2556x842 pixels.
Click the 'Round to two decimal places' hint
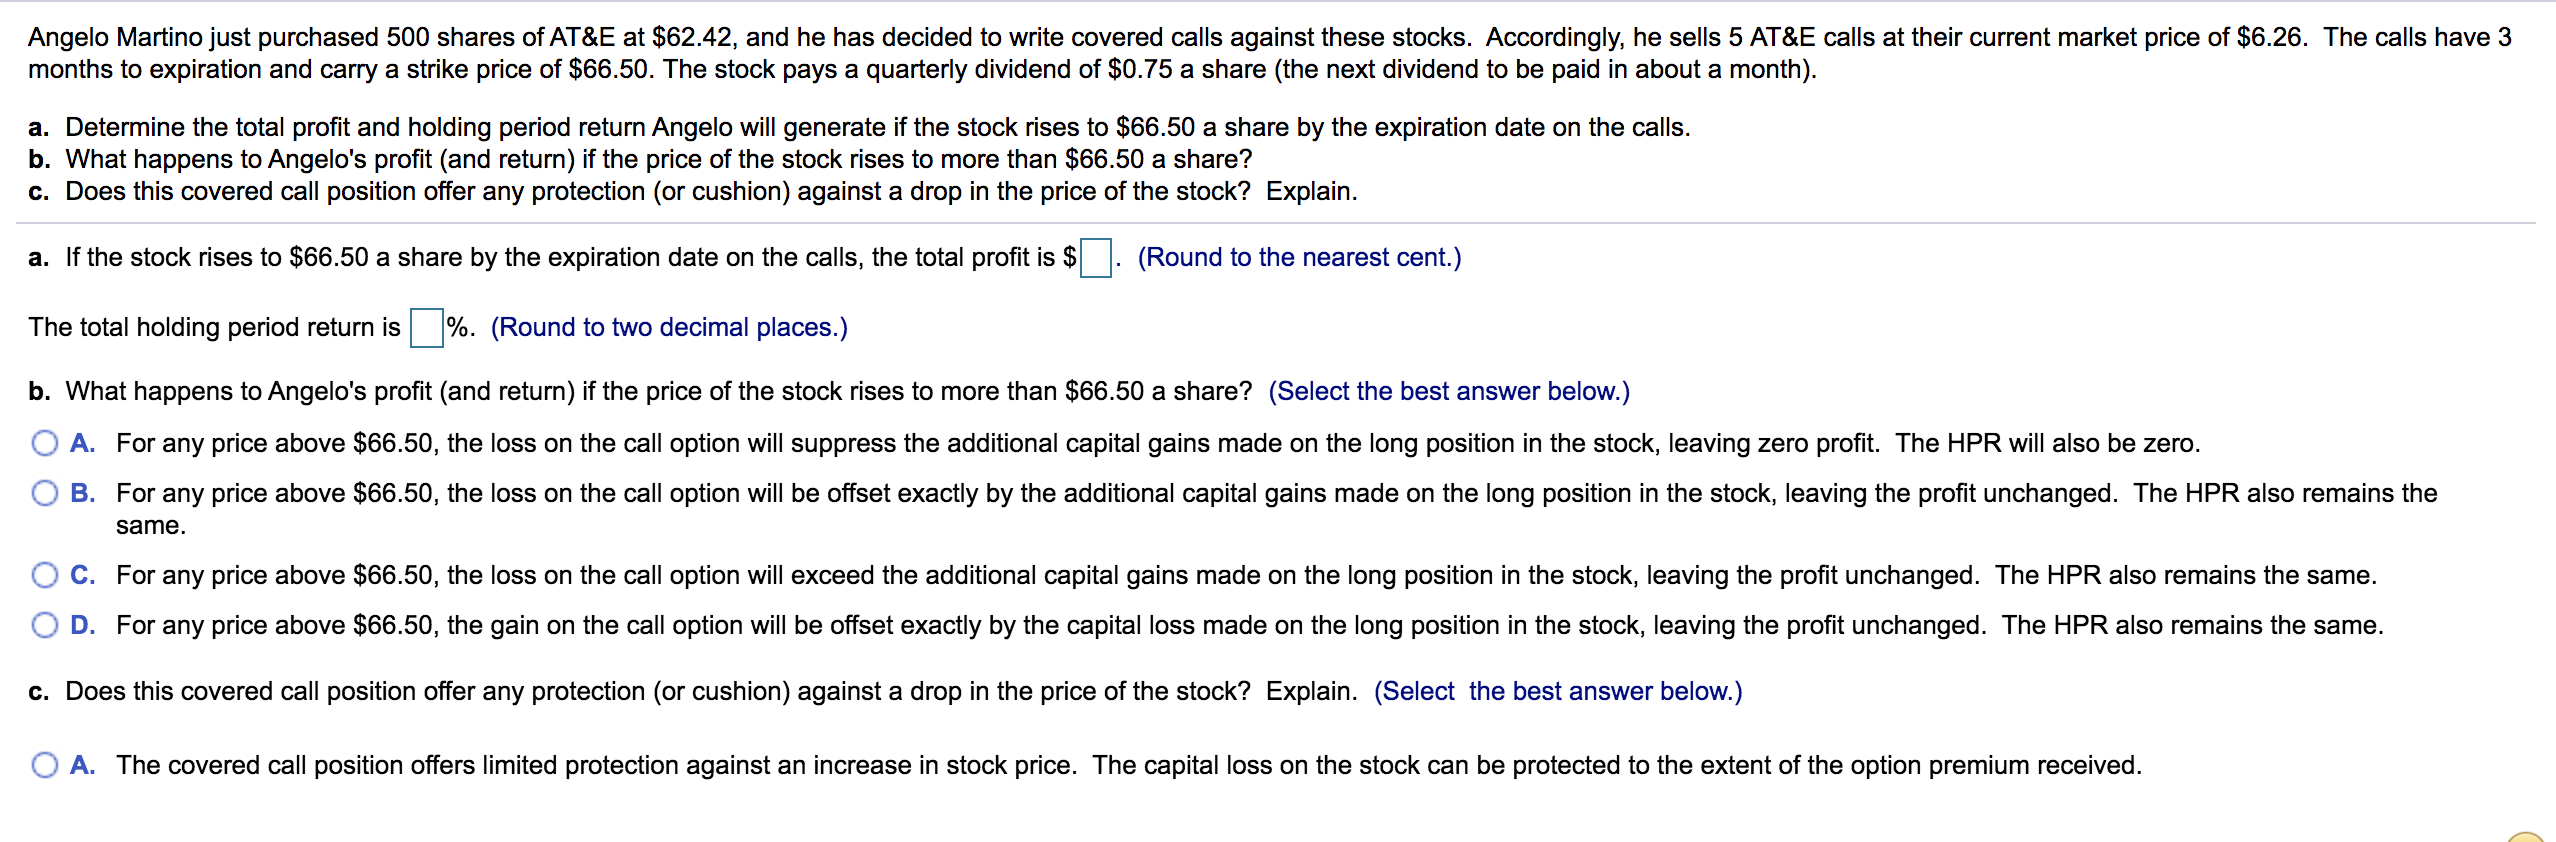point(669,328)
